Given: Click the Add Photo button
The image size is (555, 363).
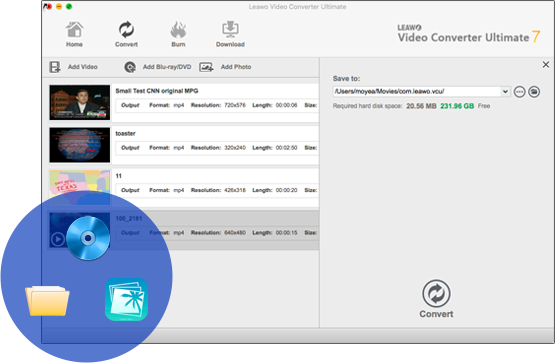Looking at the screenshot, I should [x=225, y=67].
